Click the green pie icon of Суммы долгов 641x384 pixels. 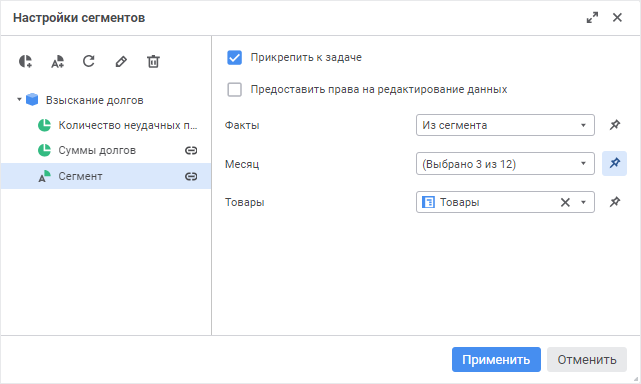44,150
